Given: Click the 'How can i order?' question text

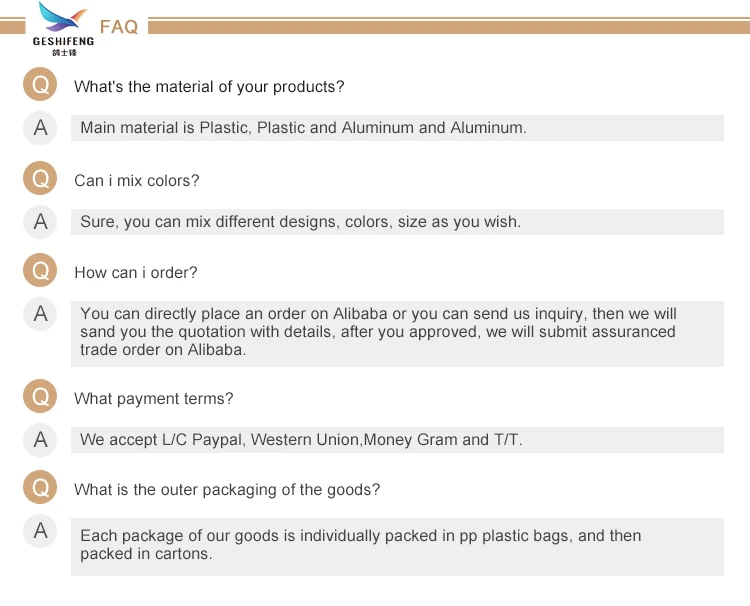Looking at the screenshot, I should (x=136, y=273).
